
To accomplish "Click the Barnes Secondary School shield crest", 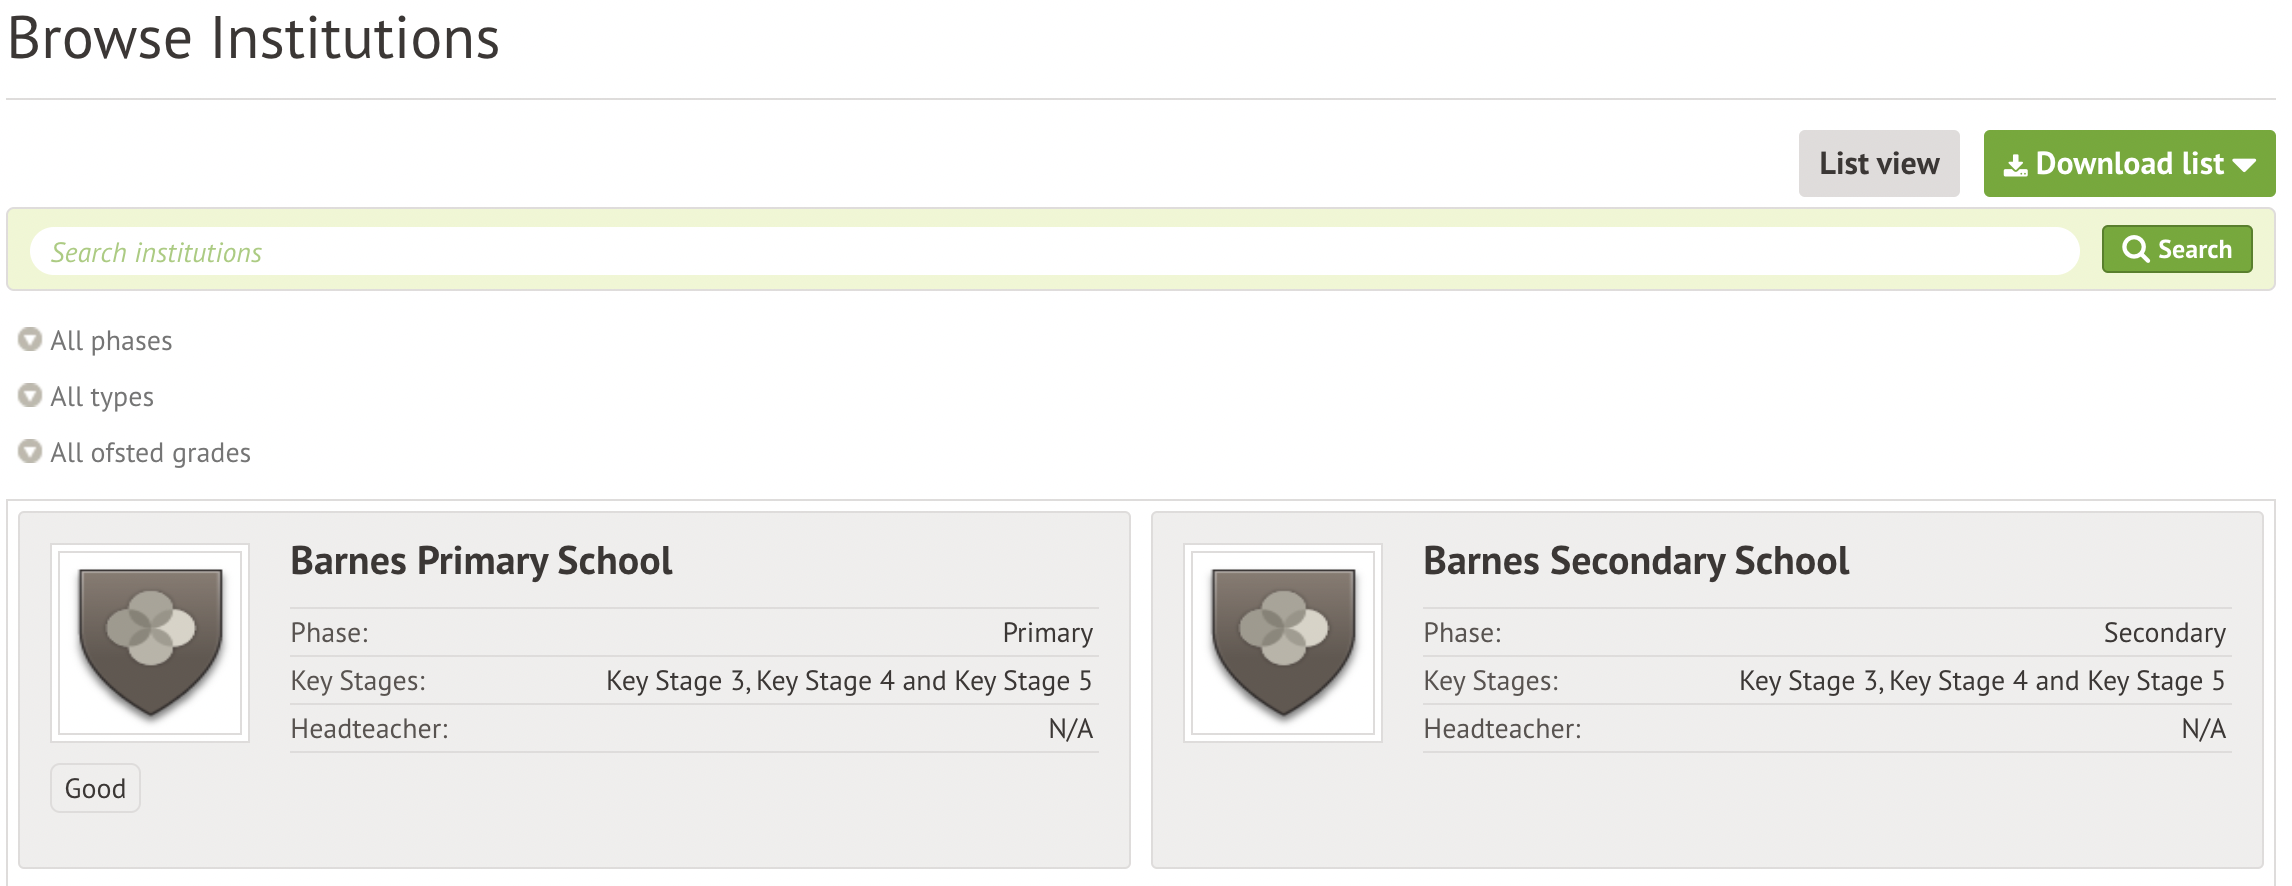I will [x=1283, y=642].
